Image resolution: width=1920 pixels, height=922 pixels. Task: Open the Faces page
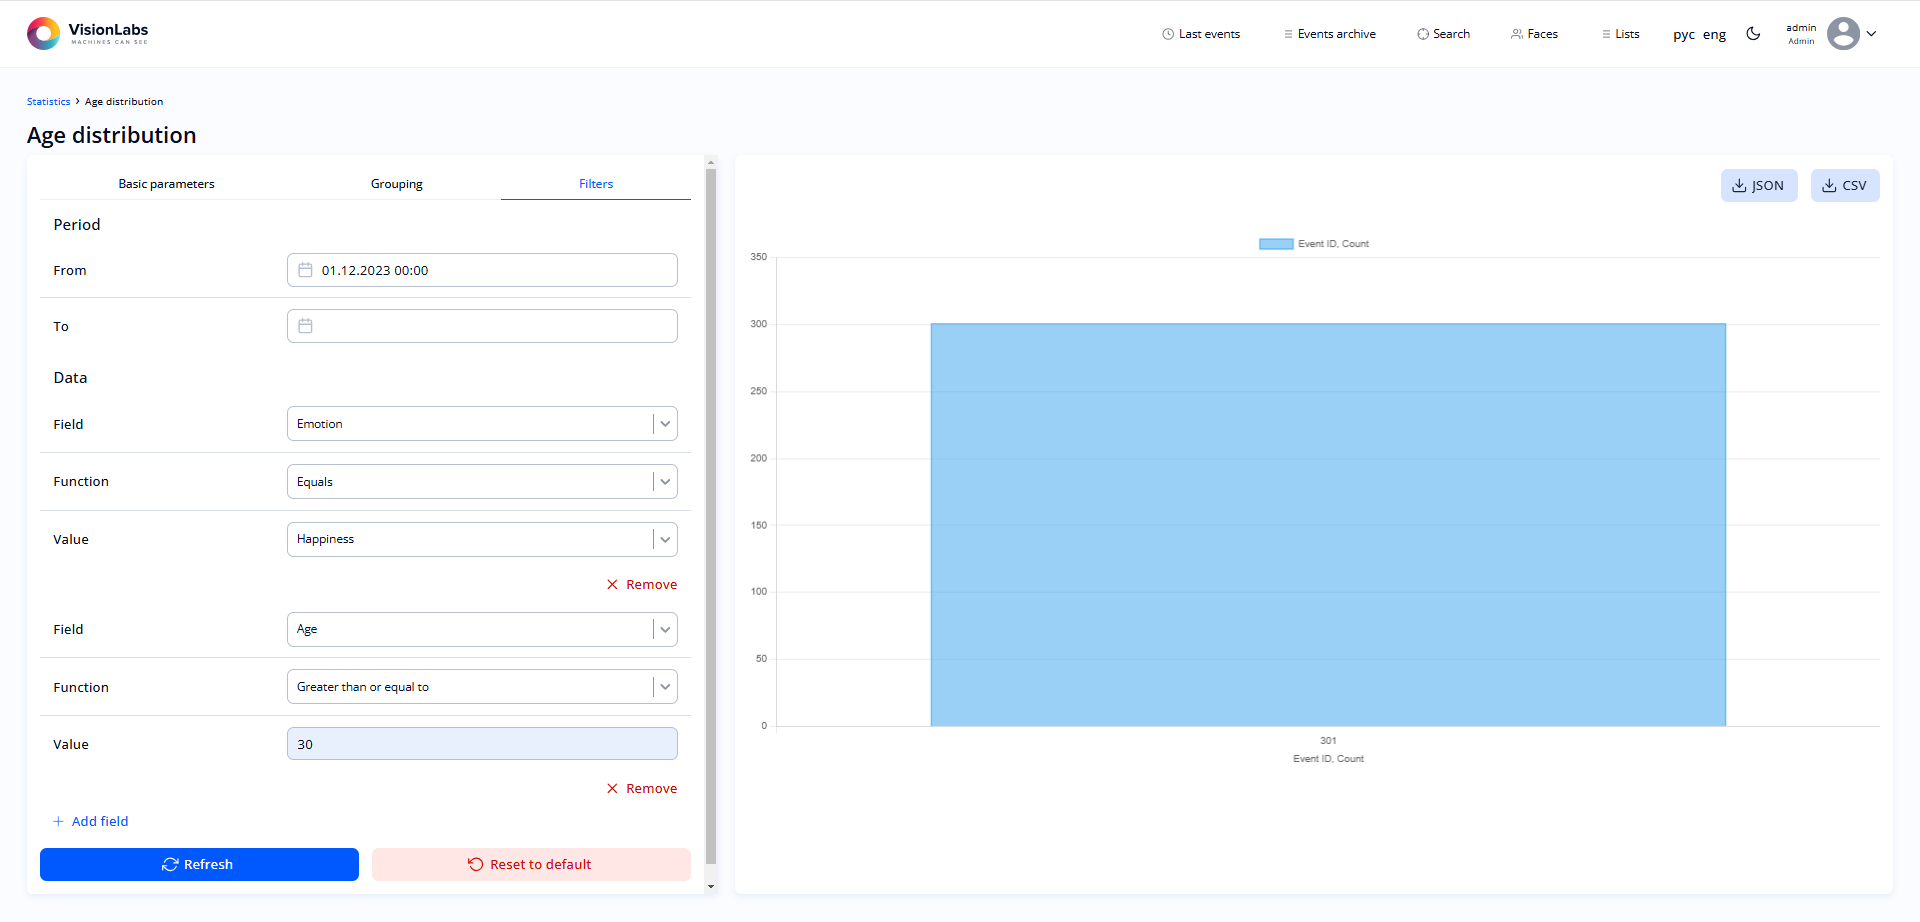pyautogui.click(x=1534, y=34)
